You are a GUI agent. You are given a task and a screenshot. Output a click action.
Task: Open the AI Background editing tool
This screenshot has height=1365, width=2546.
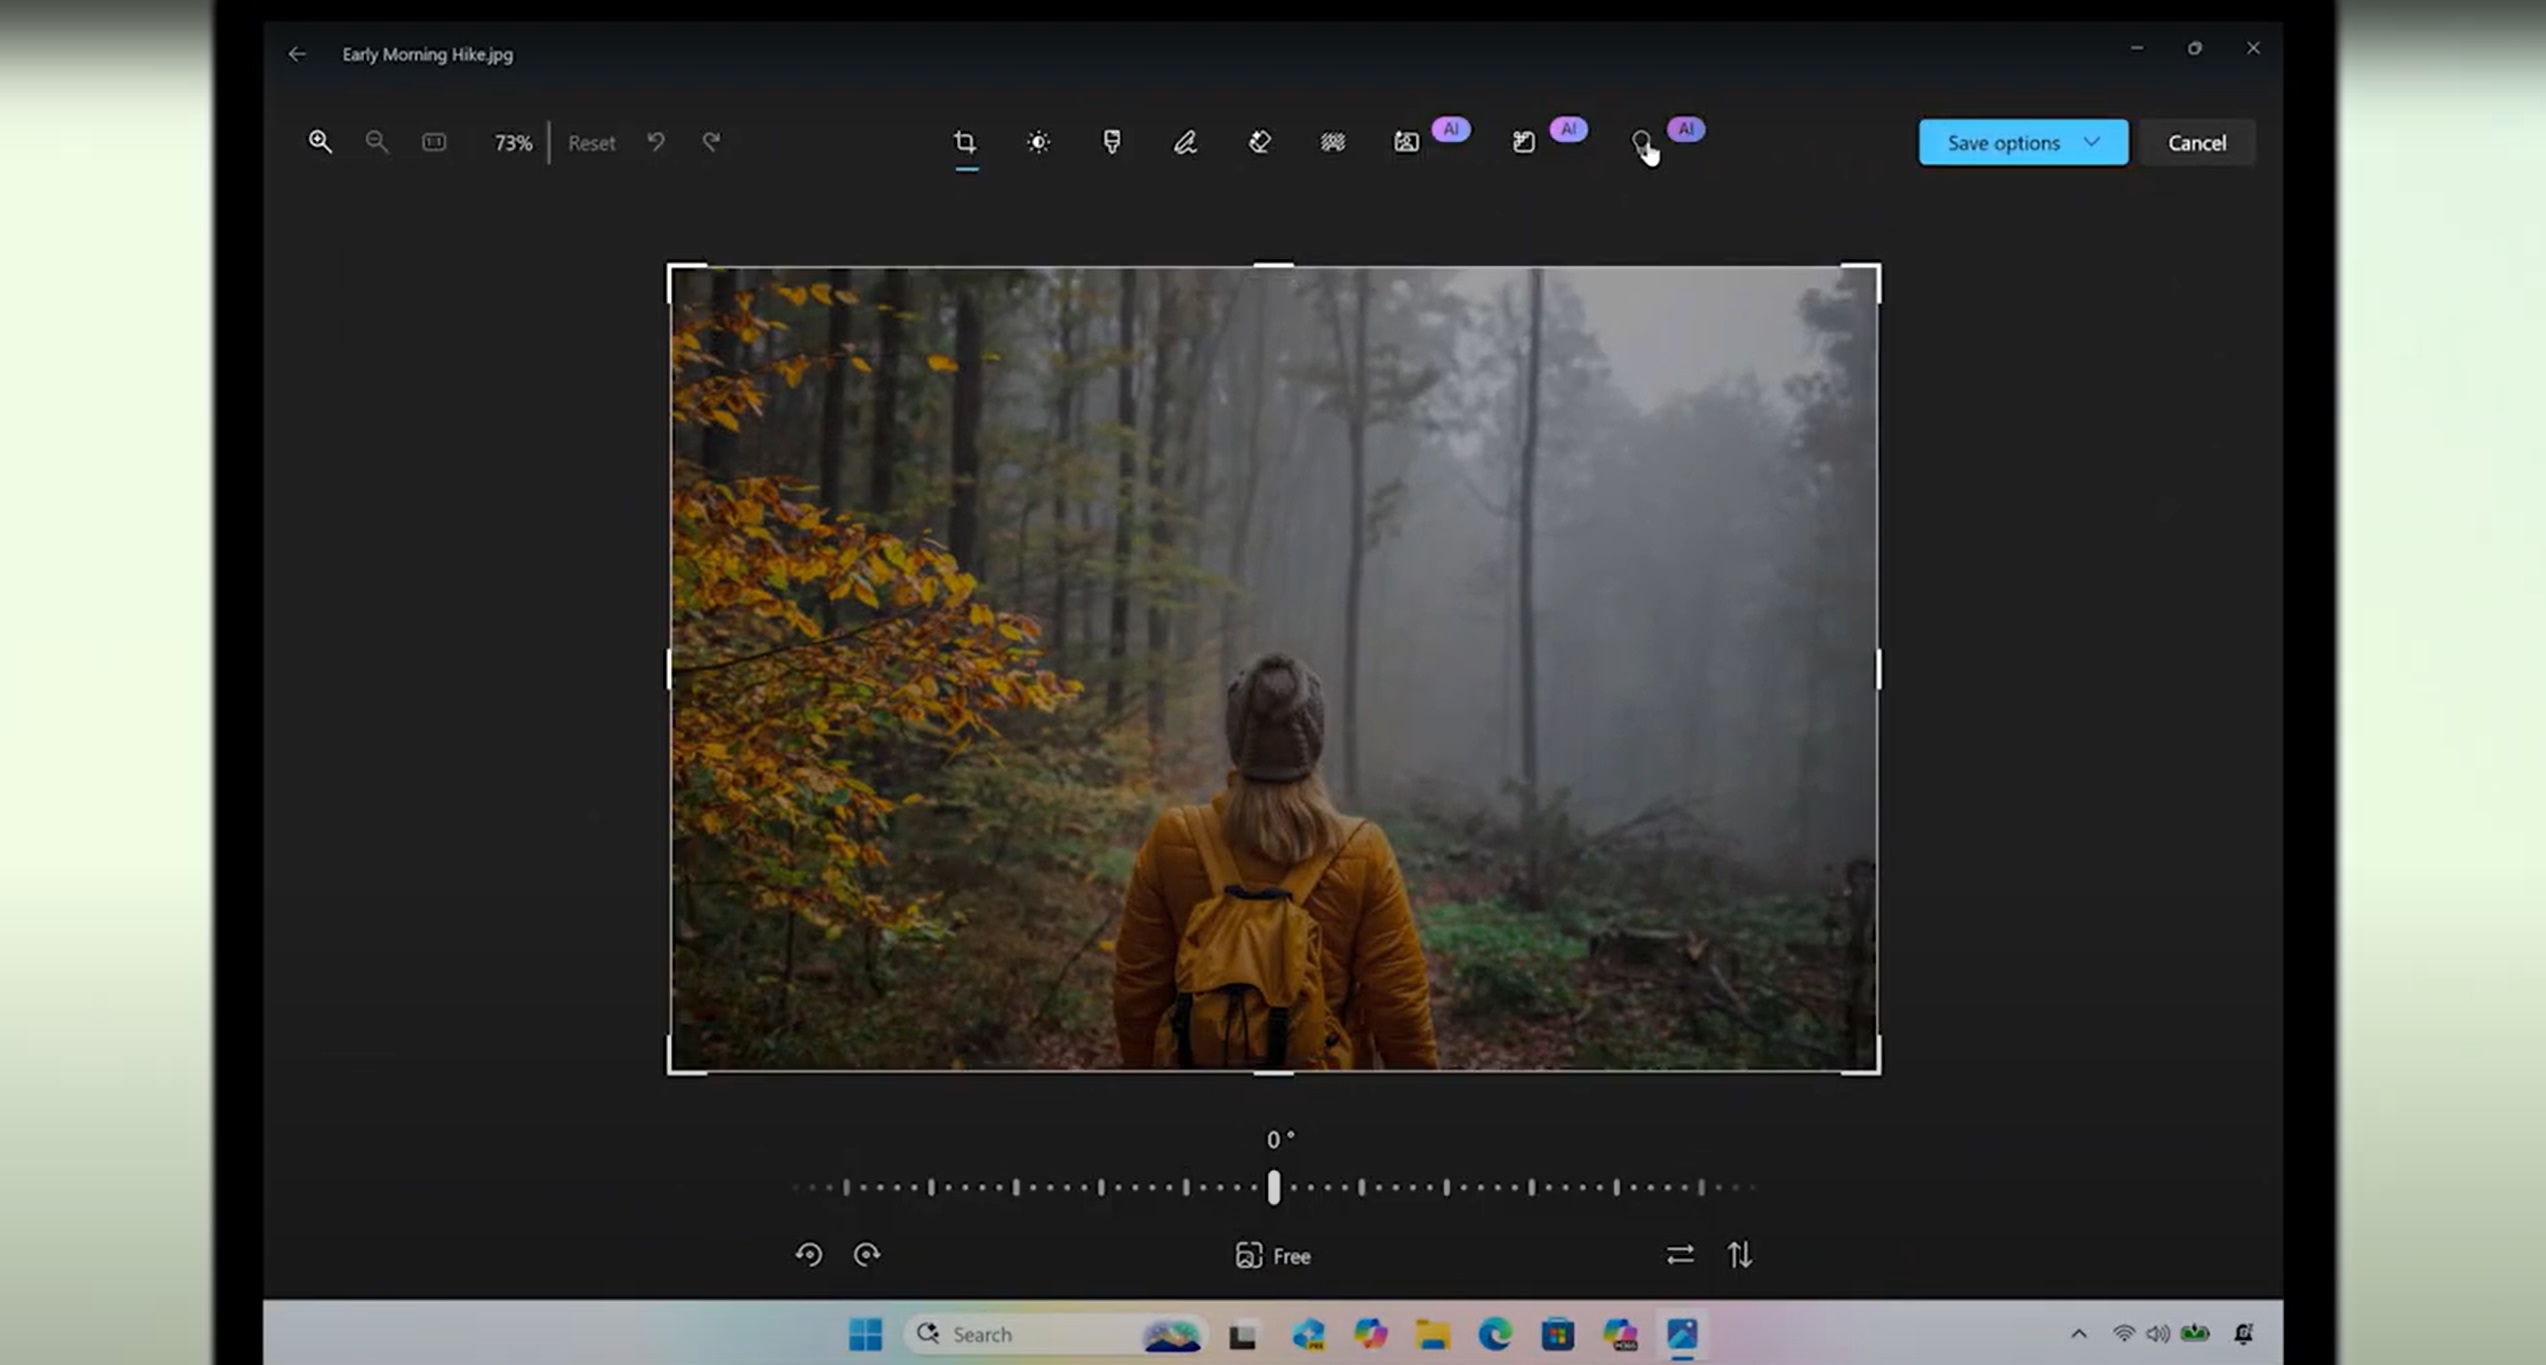[x=1406, y=143]
